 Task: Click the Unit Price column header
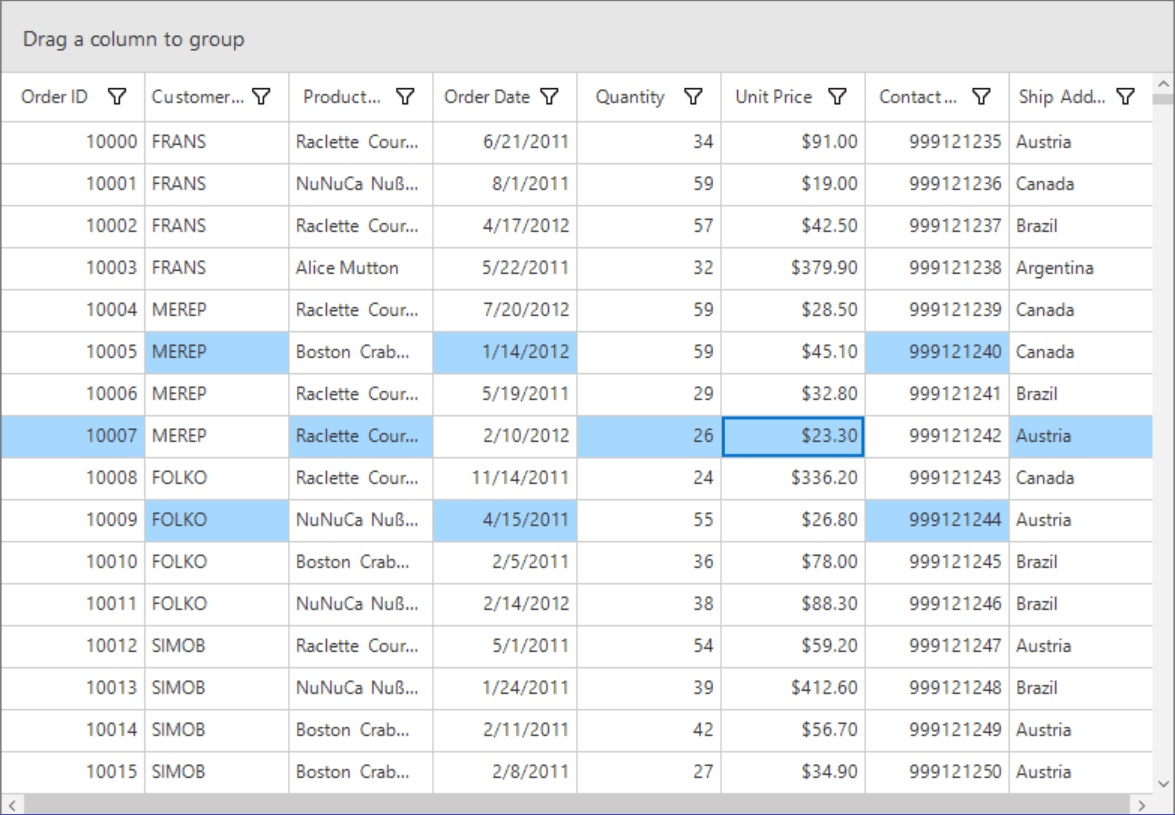tap(775, 97)
